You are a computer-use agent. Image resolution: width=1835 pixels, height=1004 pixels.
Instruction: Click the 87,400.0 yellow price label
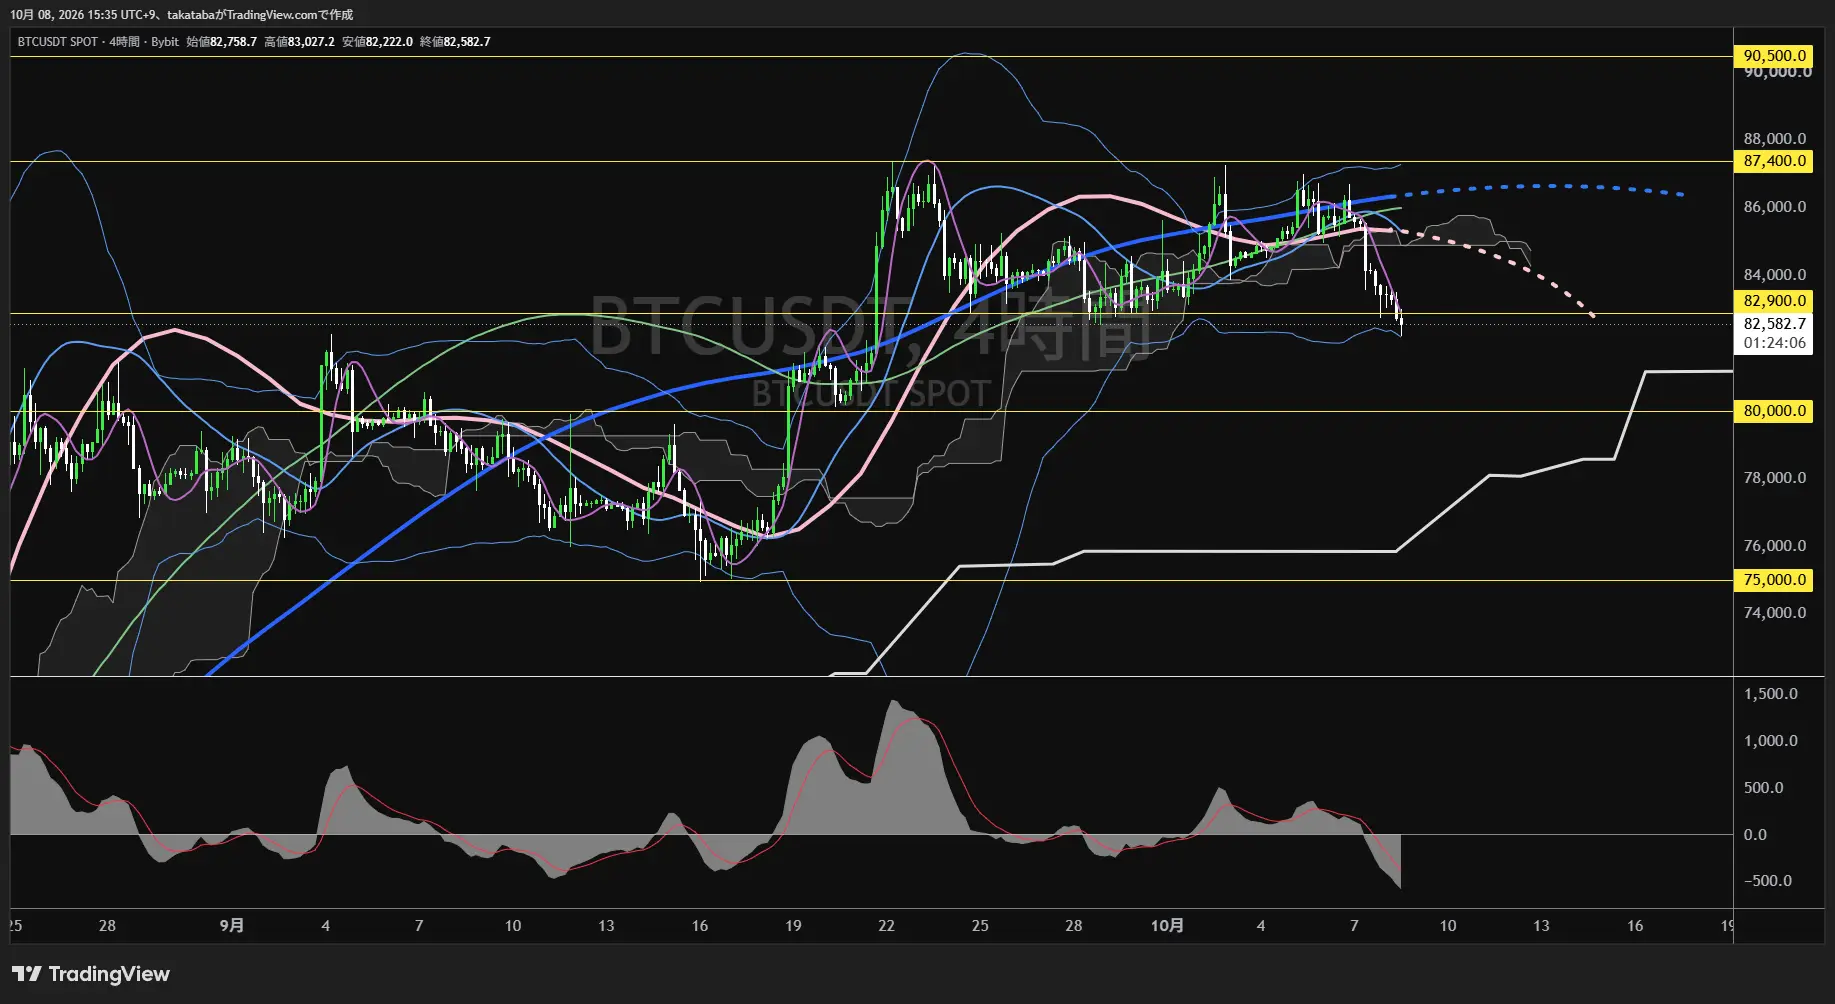(1773, 161)
